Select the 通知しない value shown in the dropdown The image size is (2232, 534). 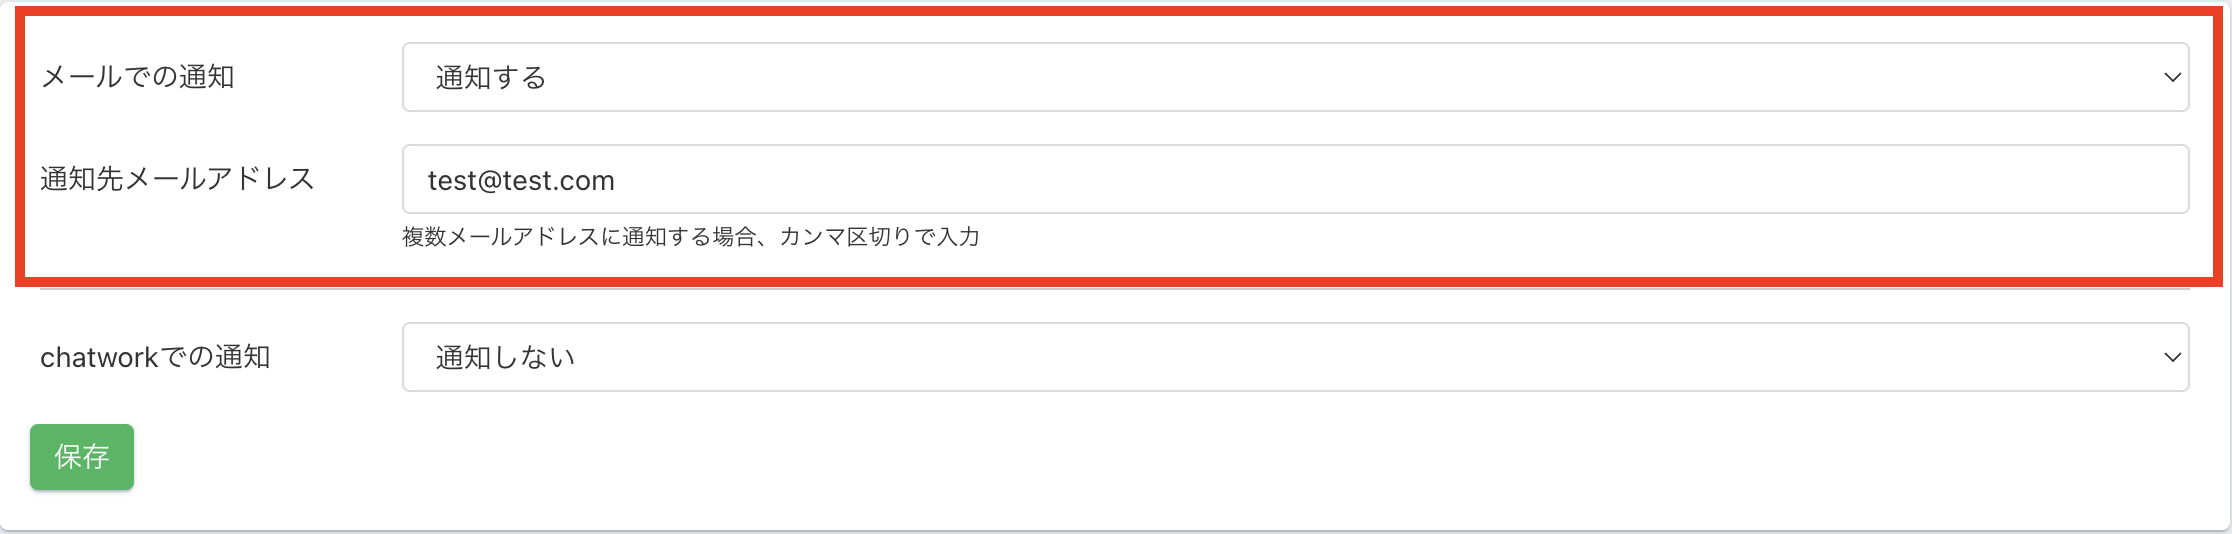tap(505, 358)
